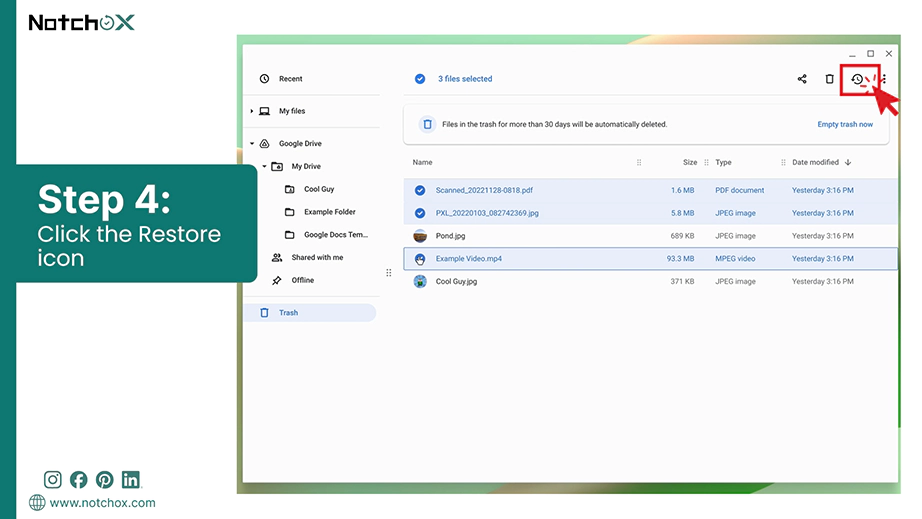Open the Pinterest icon link
The height and width of the screenshot is (519, 922).
click(105, 480)
